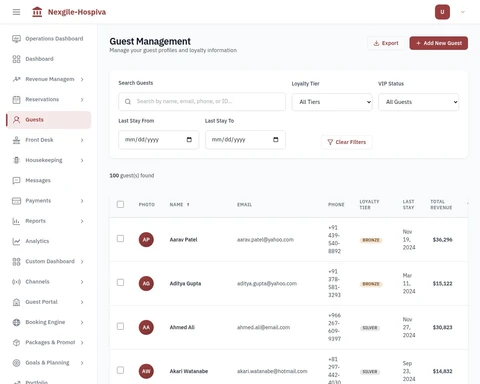Viewport: 480px width, 384px height.
Task: Focus the Search Guests input field
Action: (202, 102)
